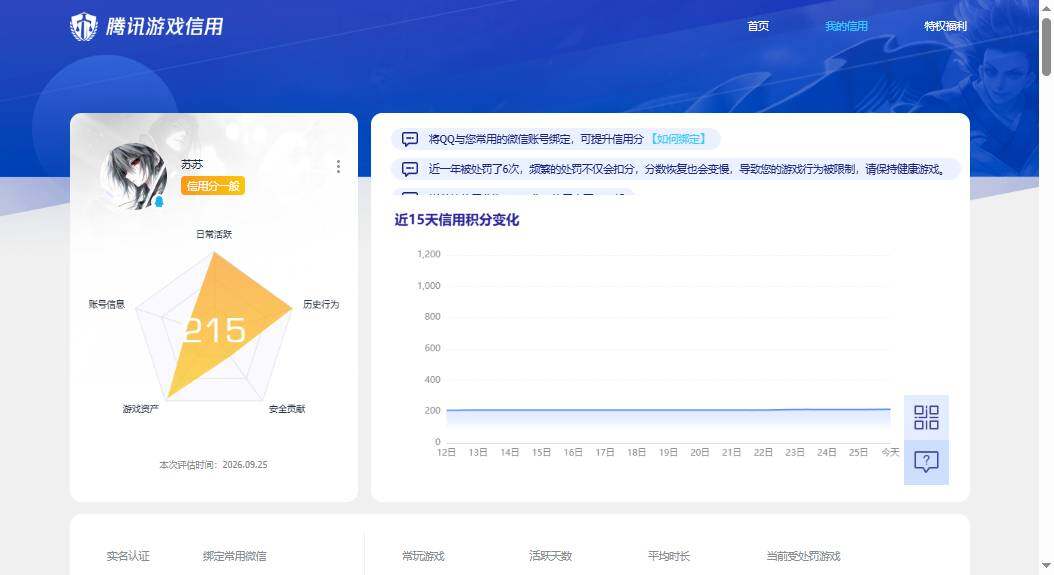Click the 平均时长 column label
The image size is (1054, 575).
[669, 556]
